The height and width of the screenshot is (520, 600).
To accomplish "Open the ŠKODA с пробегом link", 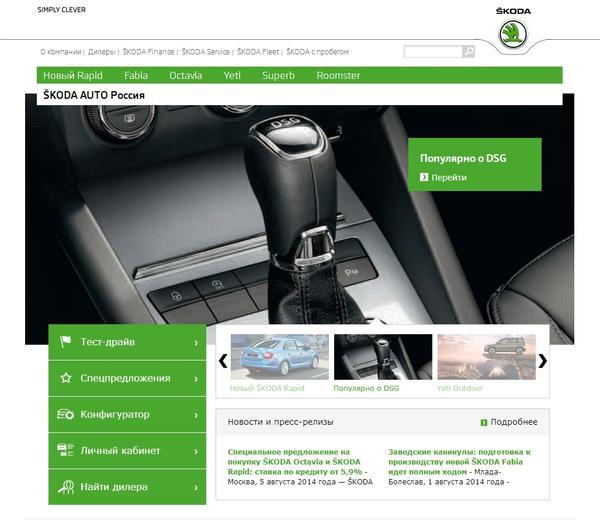I will [x=317, y=52].
